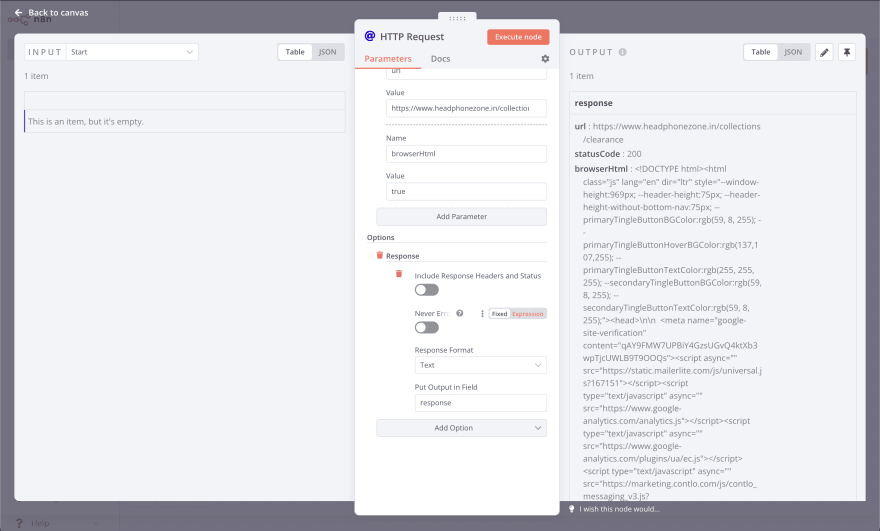Click the Name field containing browserHtml

coord(466,154)
